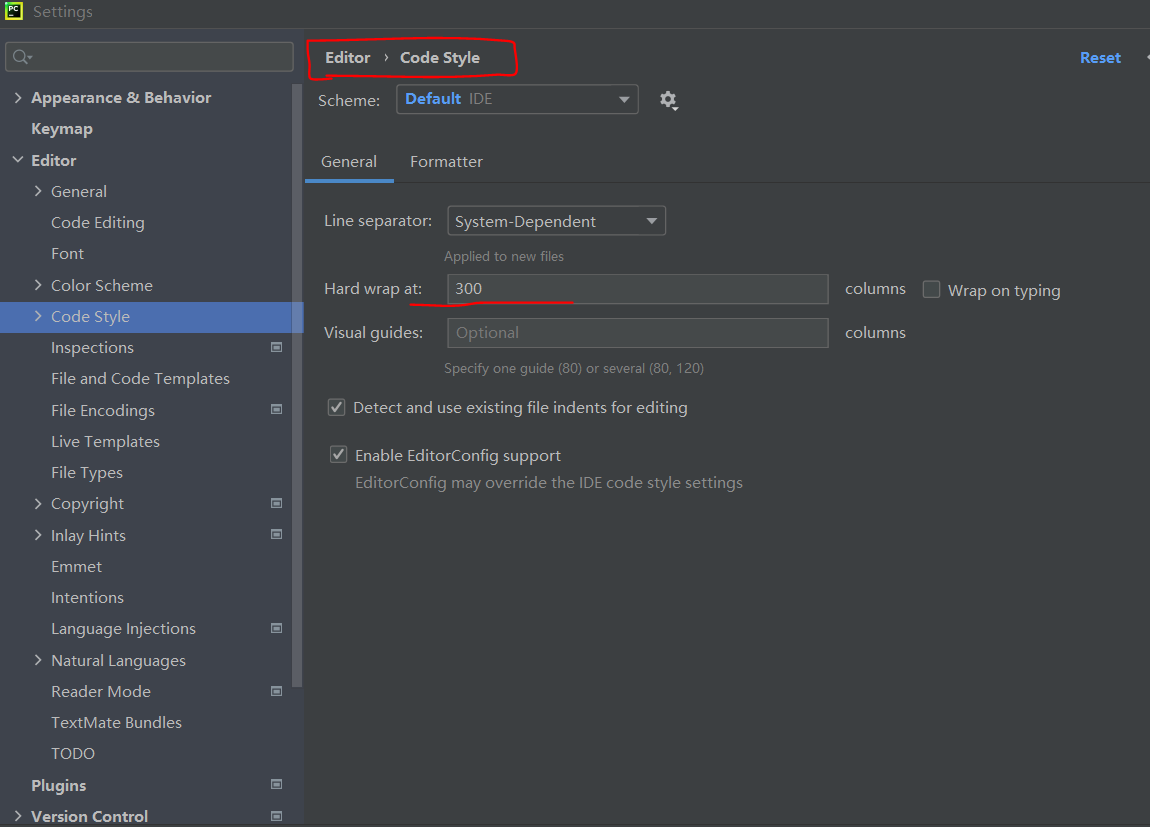Image resolution: width=1150 pixels, height=827 pixels.
Task: Open TextMate Bundles settings
Action: click(x=116, y=722)
